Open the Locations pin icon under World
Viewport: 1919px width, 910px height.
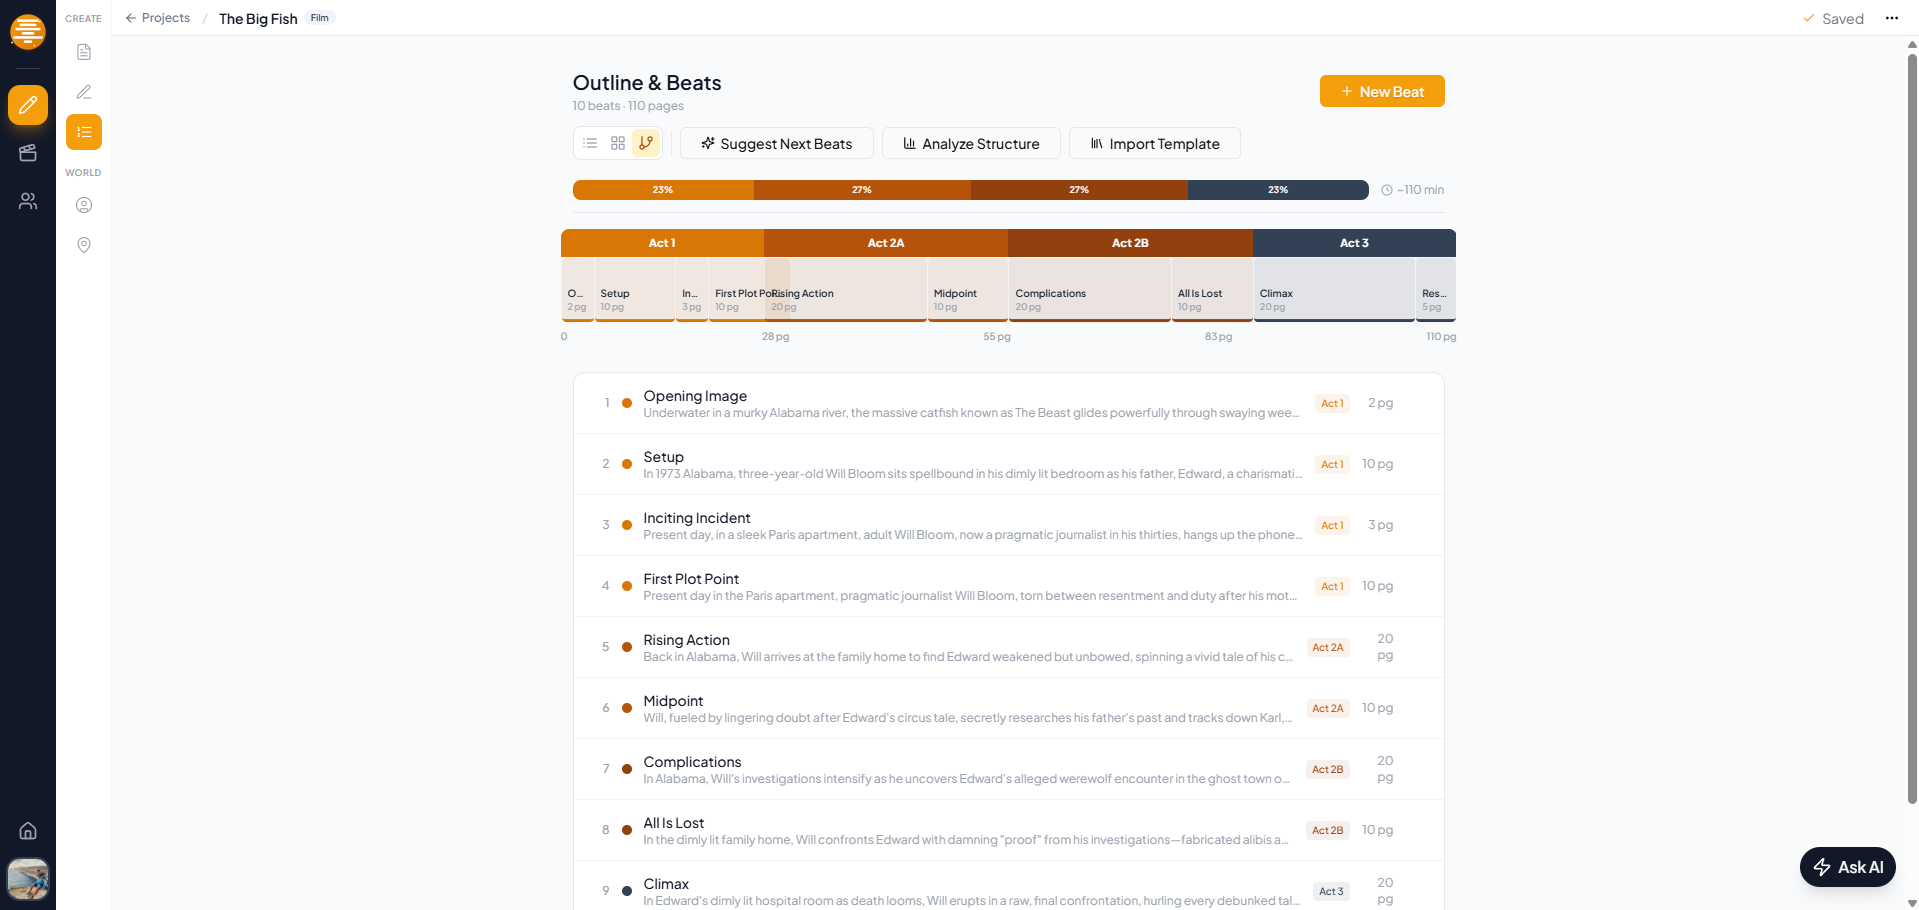click(84, 245)
